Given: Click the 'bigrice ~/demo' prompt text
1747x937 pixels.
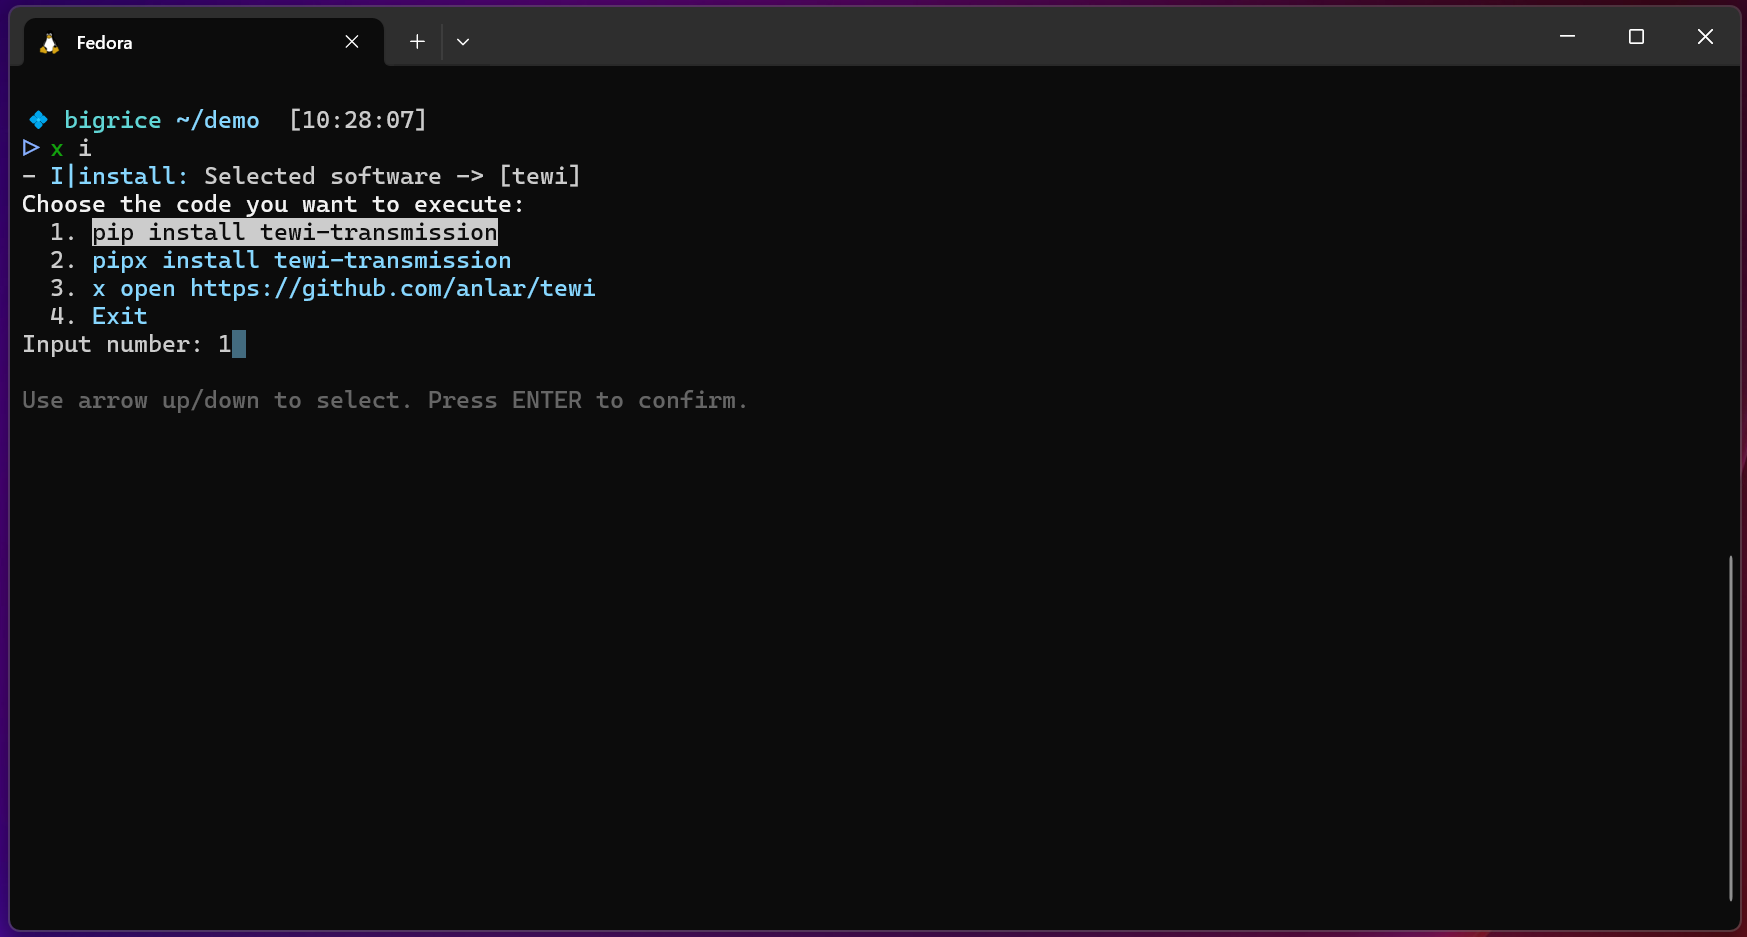Looking at the screenshot, I should point(162,120).
